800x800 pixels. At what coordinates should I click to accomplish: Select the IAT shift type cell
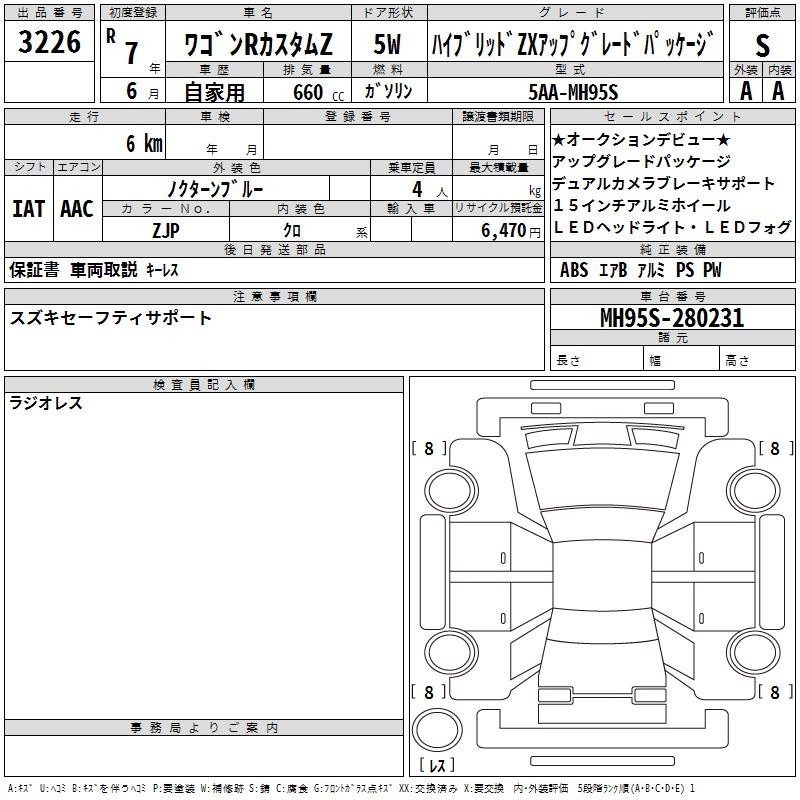[28, 208]
